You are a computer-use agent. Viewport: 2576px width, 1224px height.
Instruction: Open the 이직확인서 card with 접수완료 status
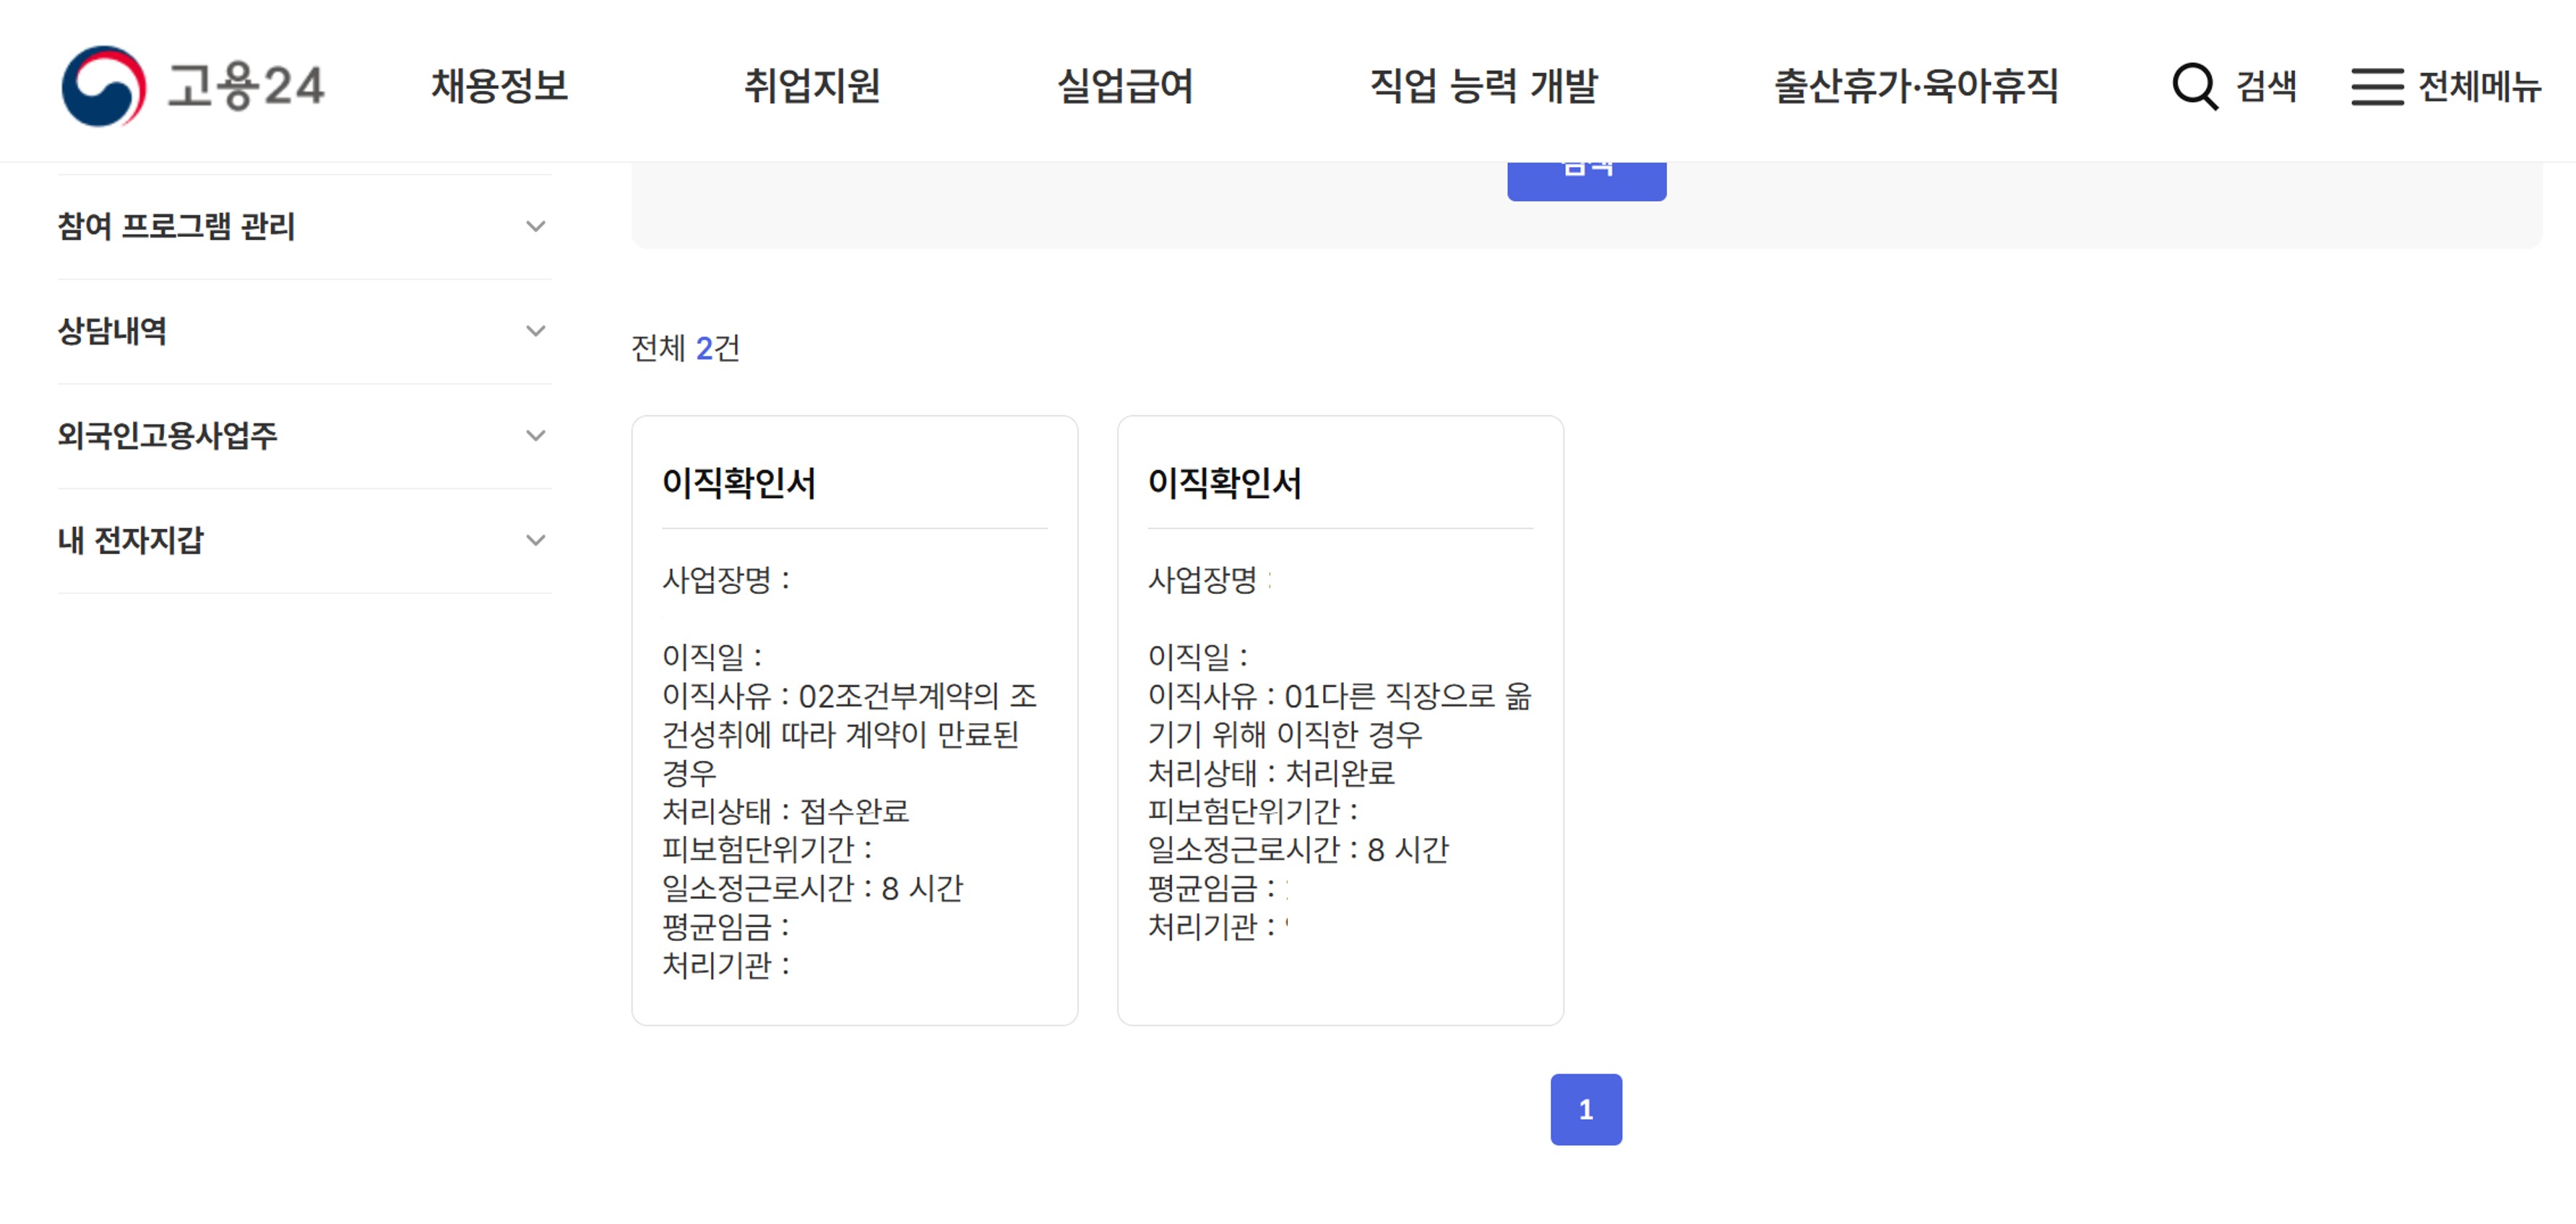click(854, 720)
